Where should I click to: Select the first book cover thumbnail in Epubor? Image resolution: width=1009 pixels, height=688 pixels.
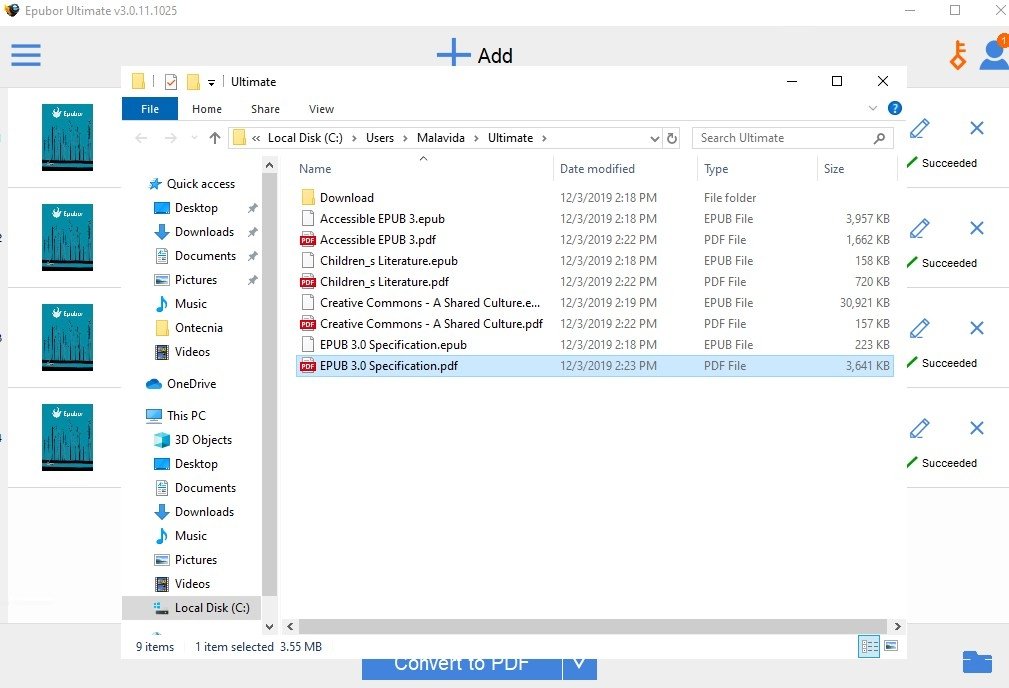click(67, 137)
